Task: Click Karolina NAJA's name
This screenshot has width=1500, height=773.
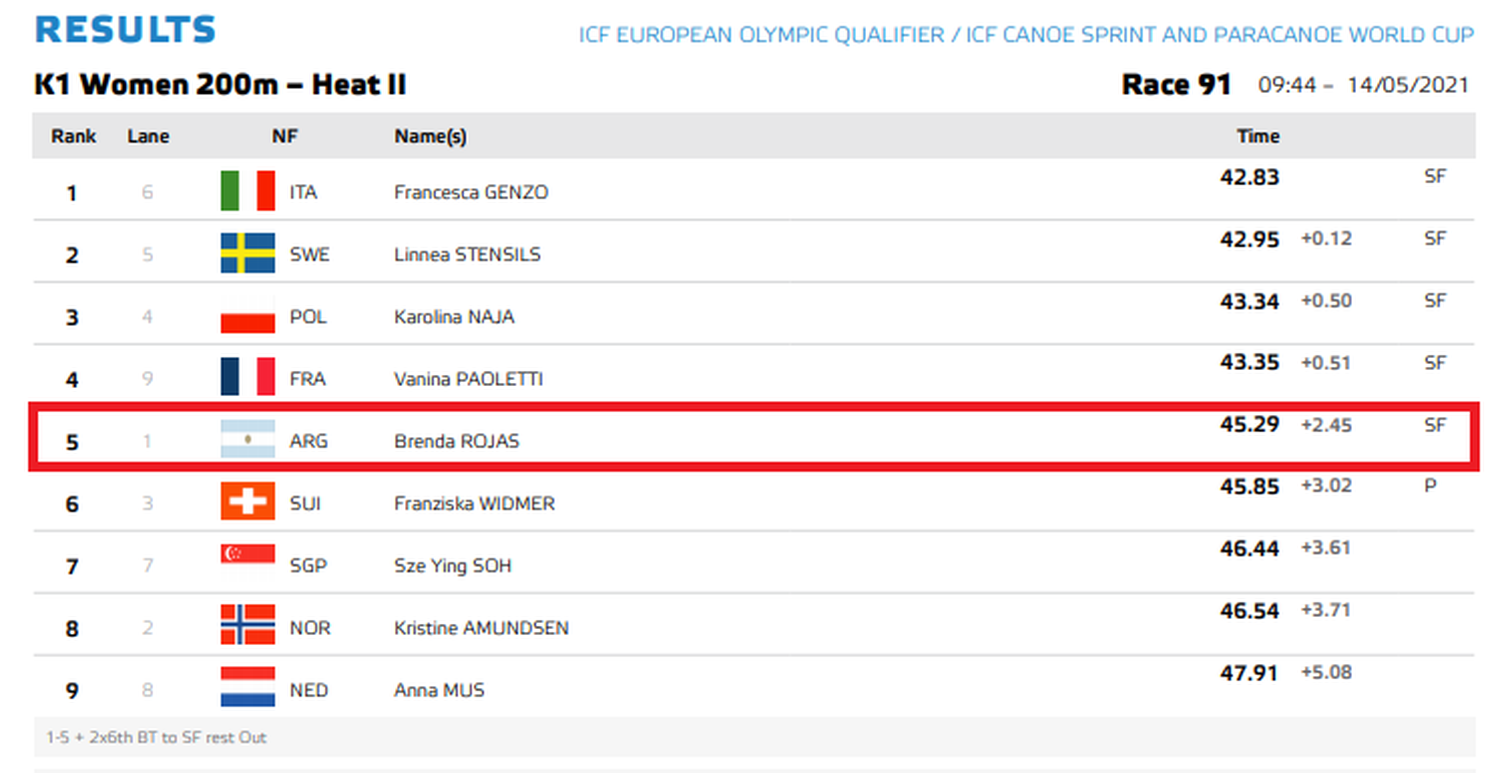Action: click(454, 317)
